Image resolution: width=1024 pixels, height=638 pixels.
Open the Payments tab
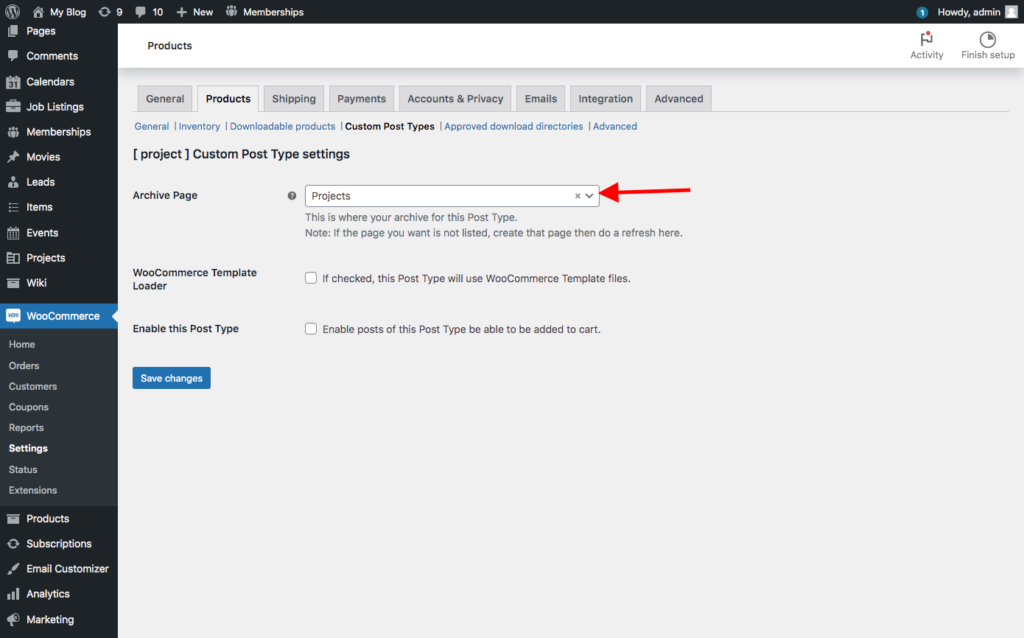[x=361, y=99]
